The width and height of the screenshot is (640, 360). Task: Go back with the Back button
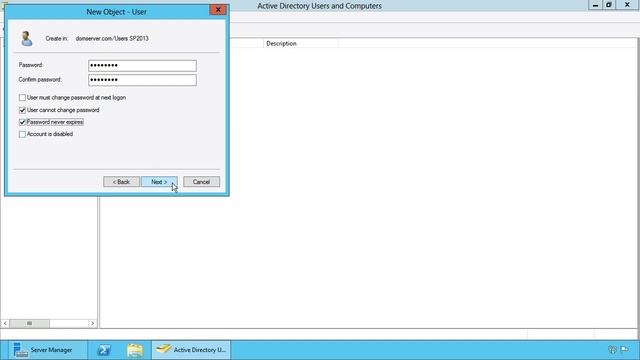[121, 182]
